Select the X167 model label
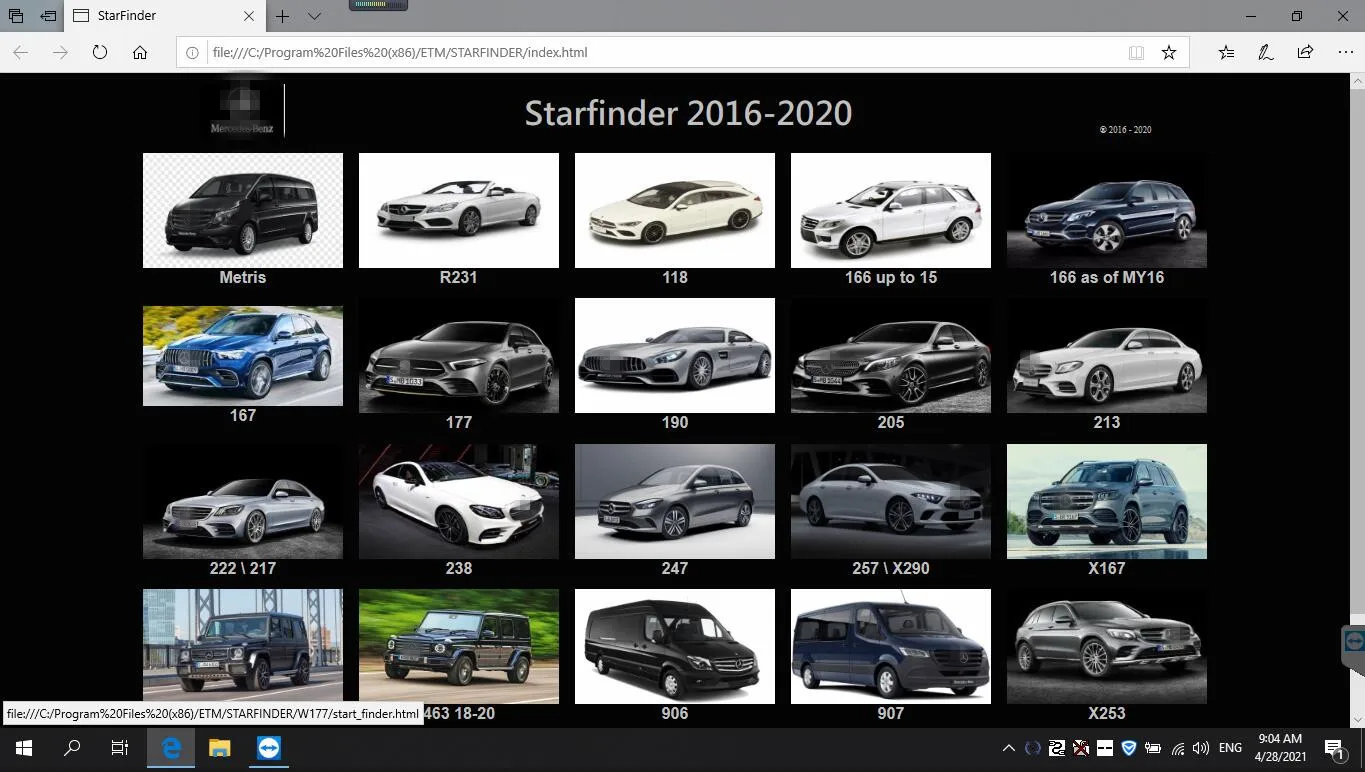This screenshot has height=772, width=1365. pos(1106,568)
